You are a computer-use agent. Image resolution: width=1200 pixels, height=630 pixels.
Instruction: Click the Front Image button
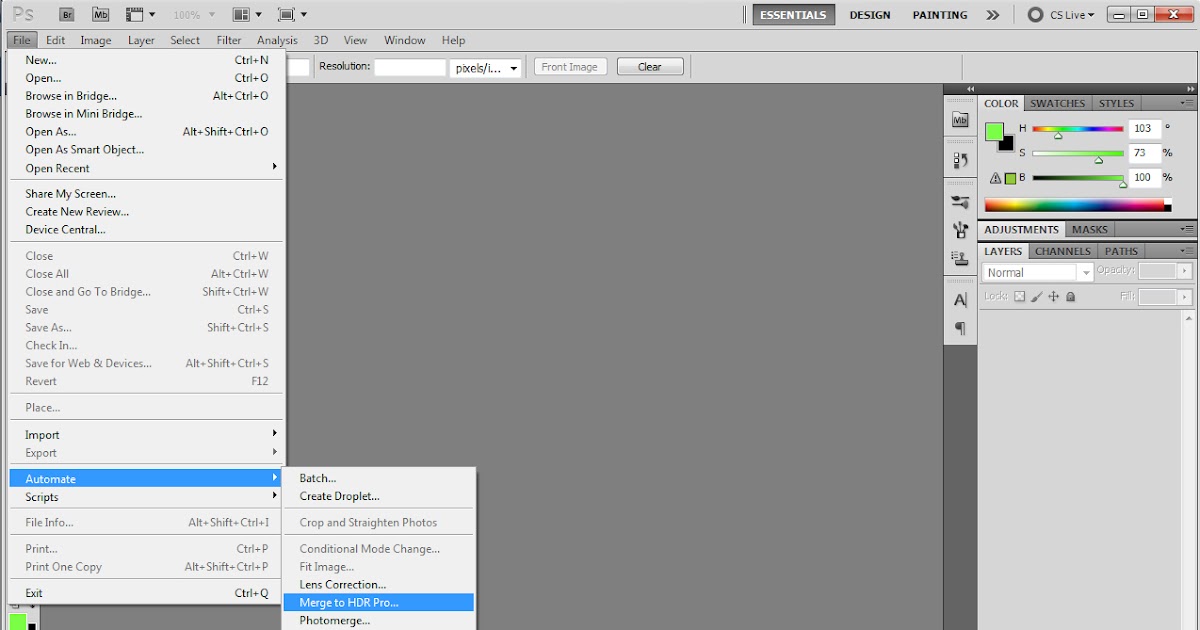click(x=569, y=67)
